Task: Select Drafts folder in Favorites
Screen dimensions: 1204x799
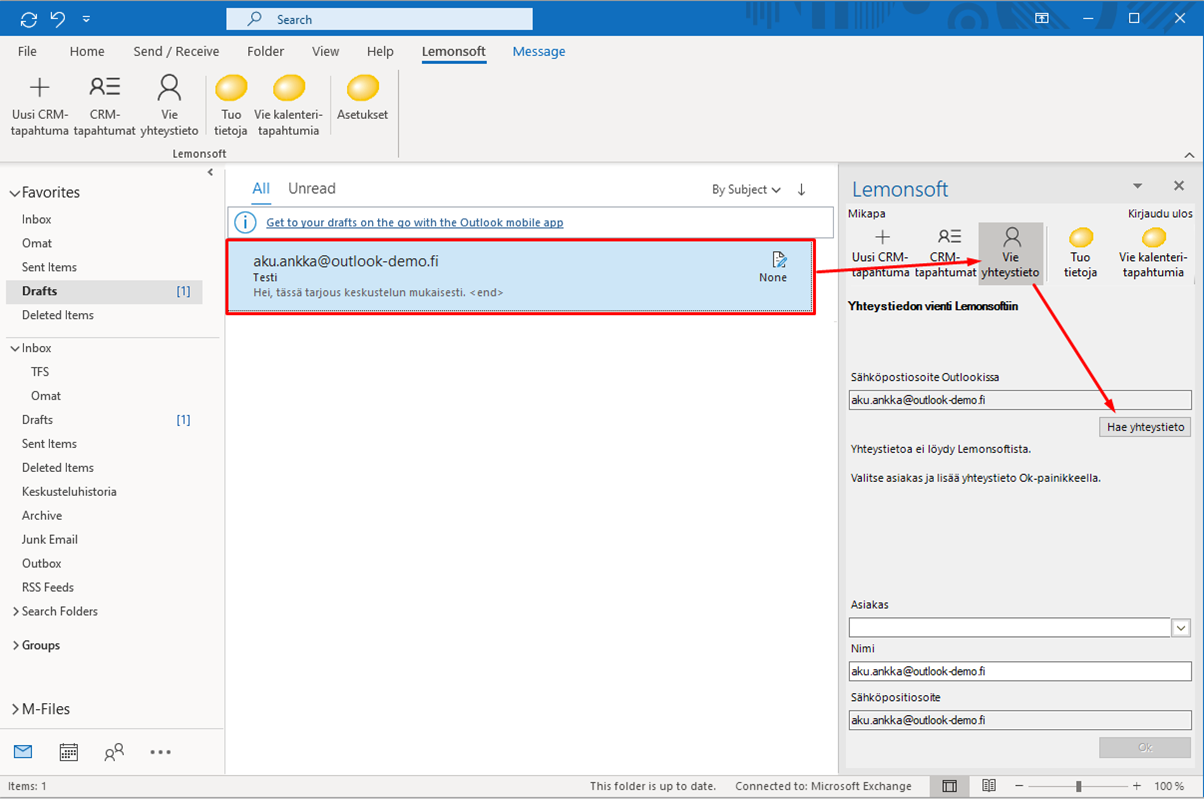Action: (104, 291)
